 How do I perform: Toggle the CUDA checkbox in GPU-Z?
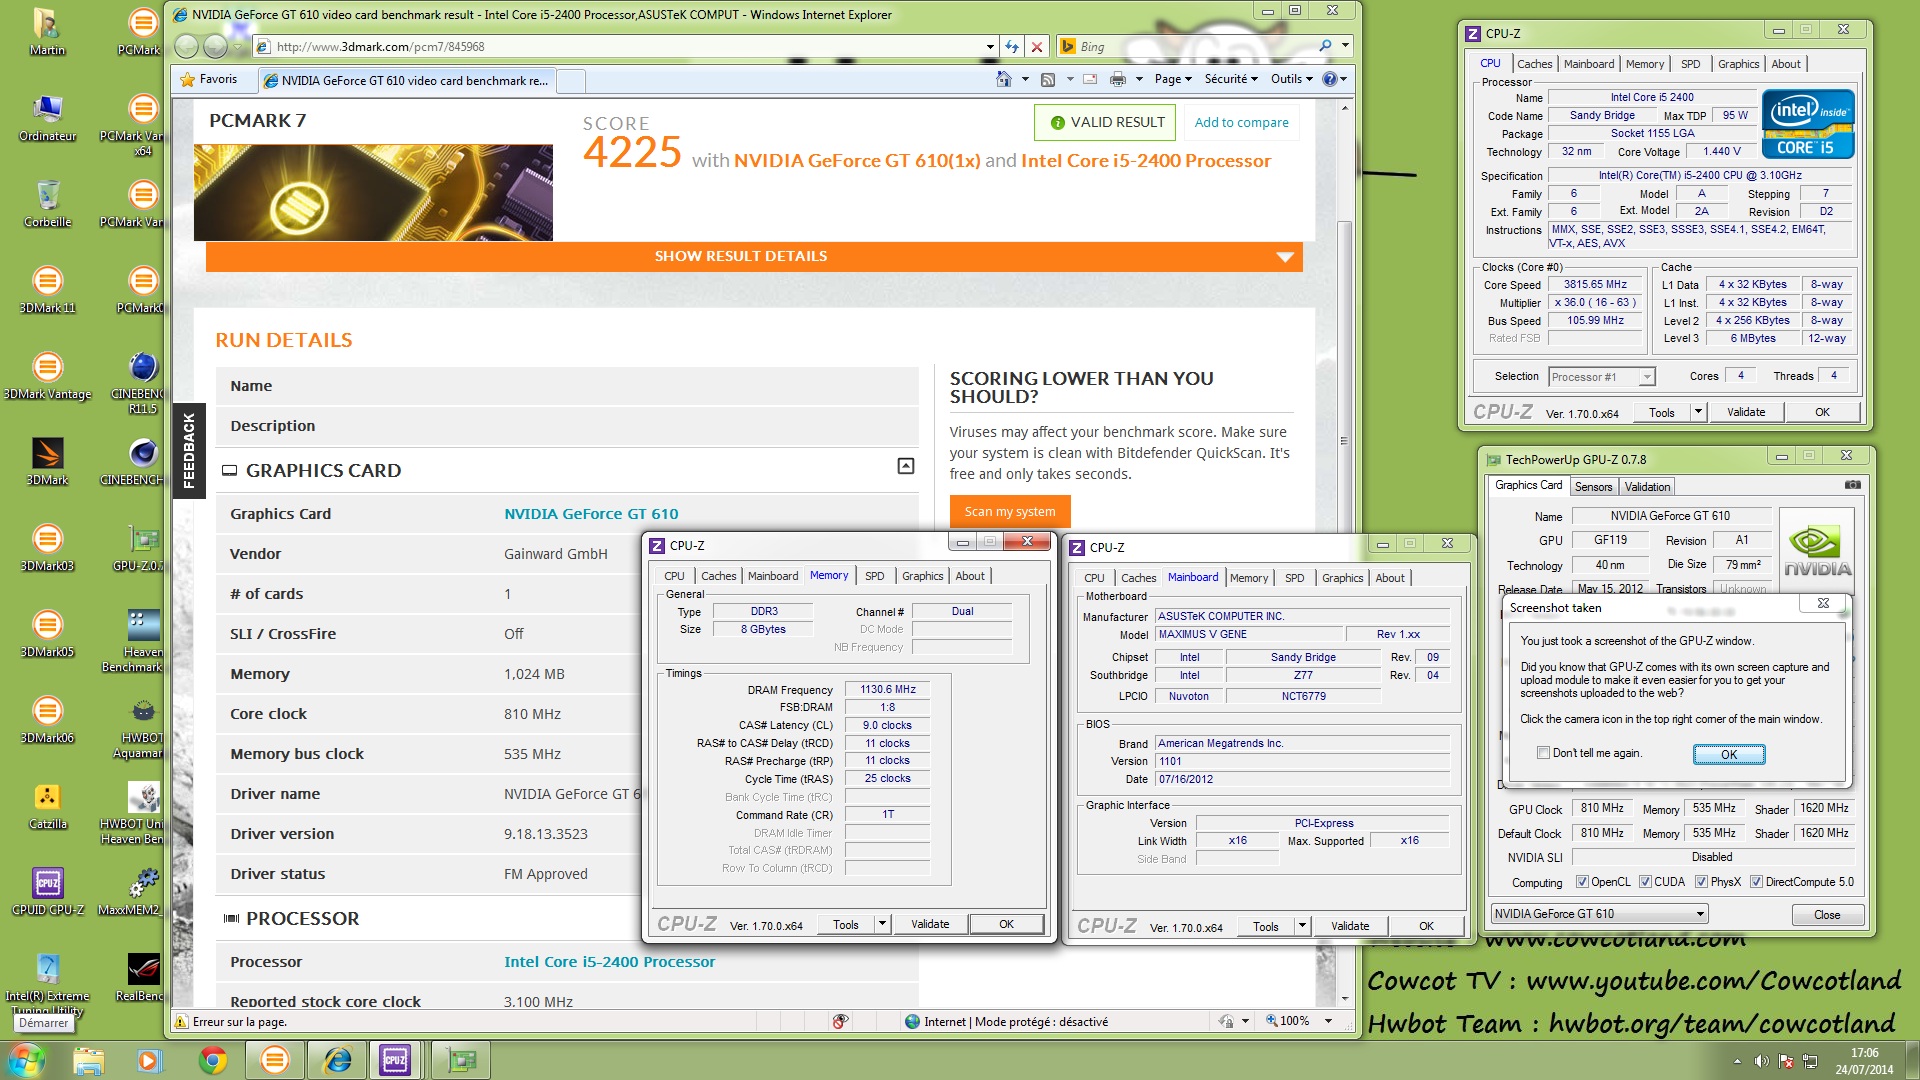1645,882
